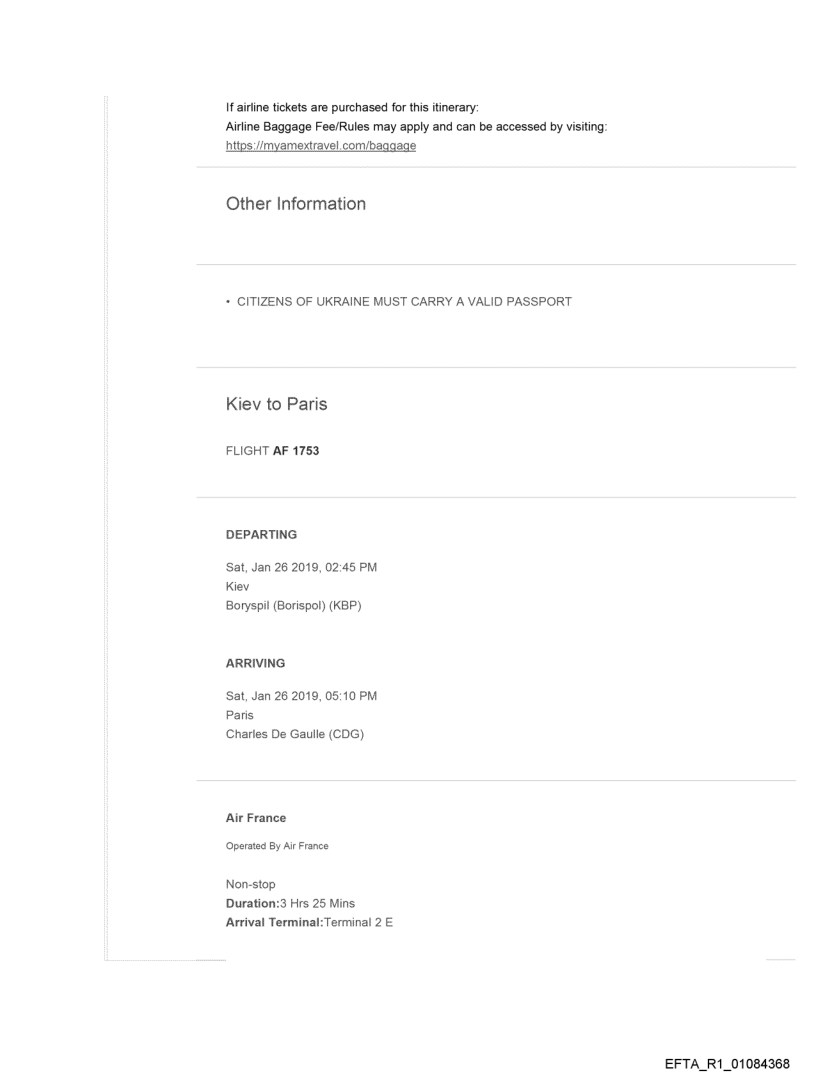This screenshot has height=1073, width=816.
Task: Select the Ukraine passport requirement notice
Action: 398,301
